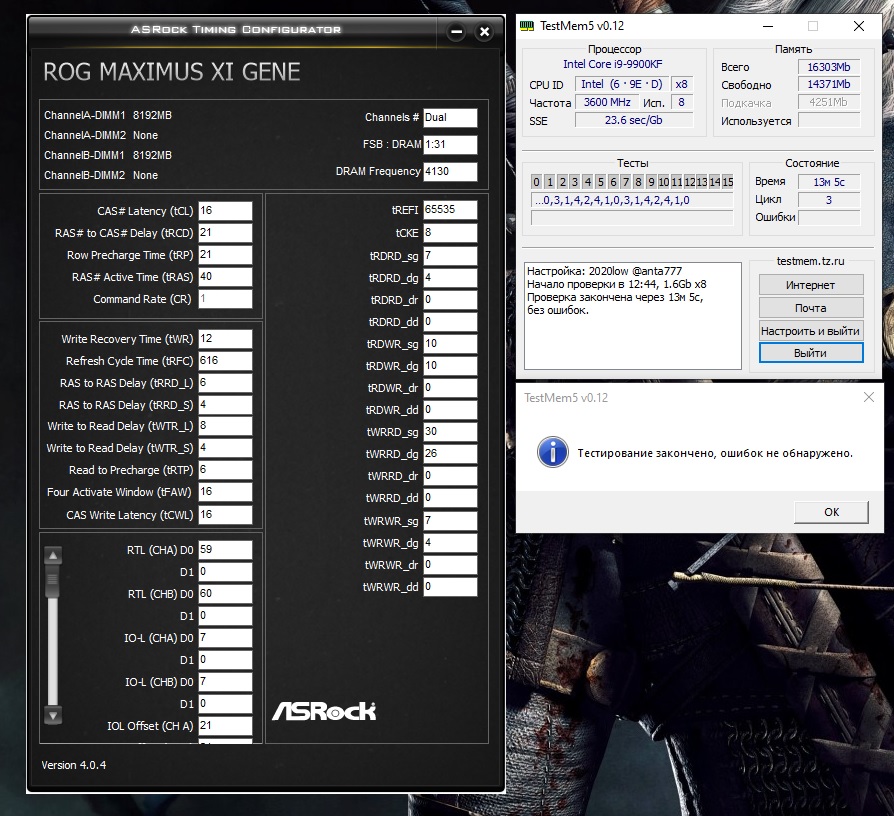
Task: Click the tREFI value field
Action: point(450,210)
